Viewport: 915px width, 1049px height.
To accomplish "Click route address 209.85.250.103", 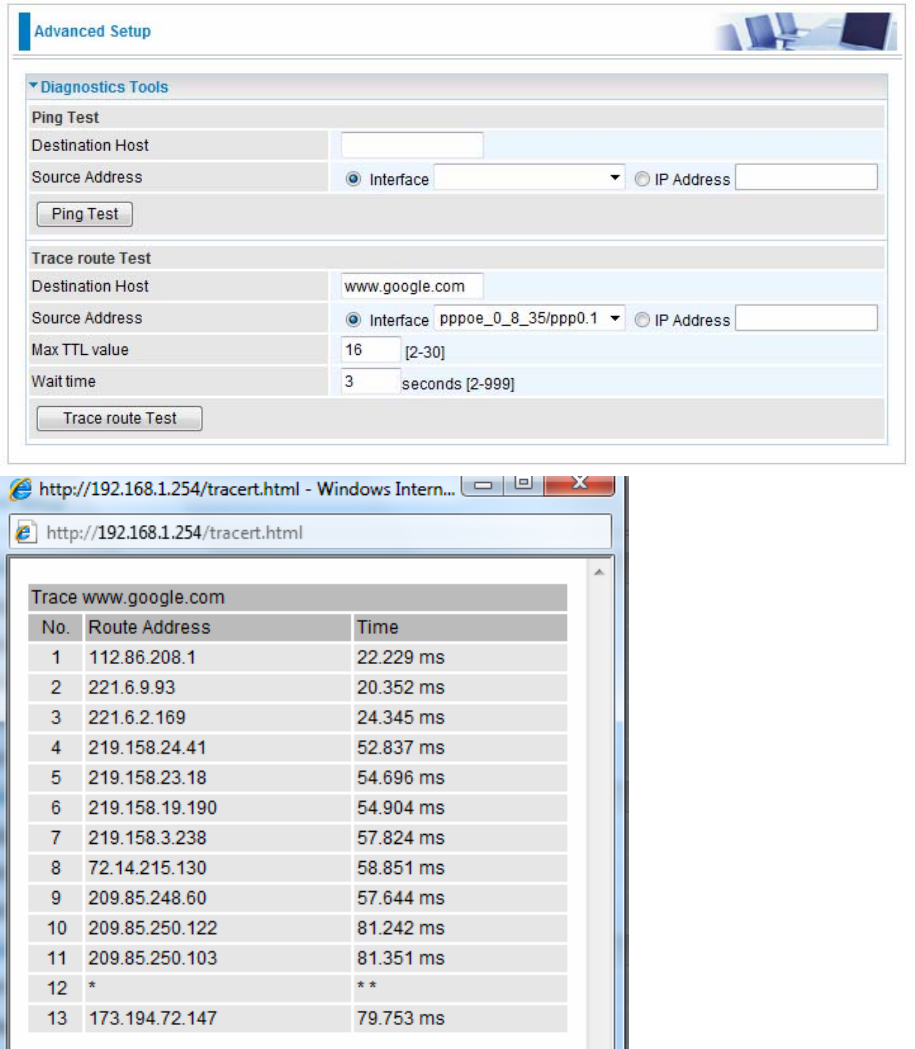I will (152, 958).
